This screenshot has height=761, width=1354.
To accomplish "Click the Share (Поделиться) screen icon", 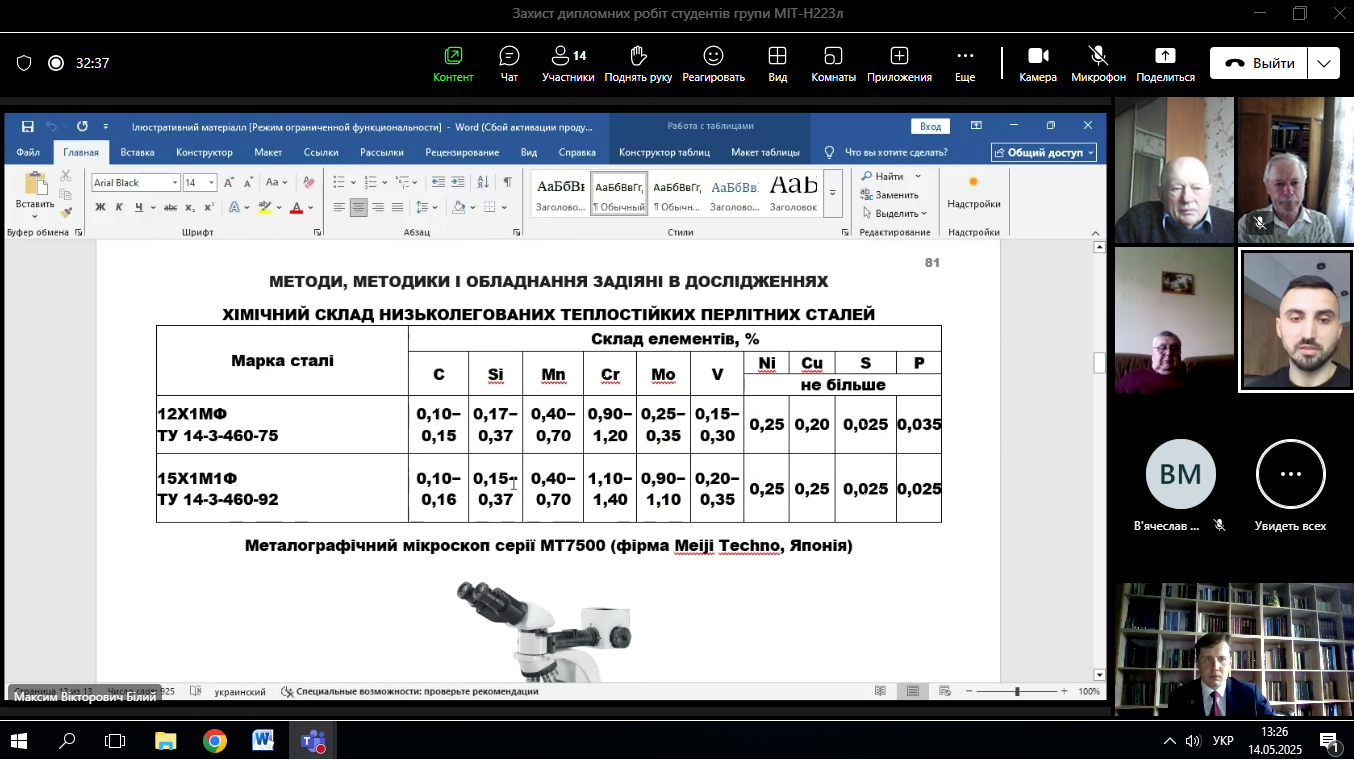I will click(x=1165, y=56).
